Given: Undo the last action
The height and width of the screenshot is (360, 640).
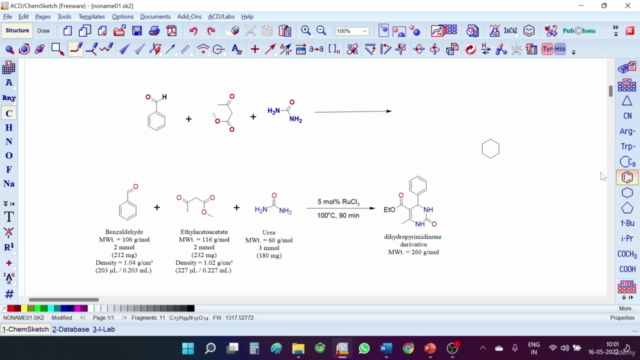Looking at the screenshot, I should tap(193, 31).
